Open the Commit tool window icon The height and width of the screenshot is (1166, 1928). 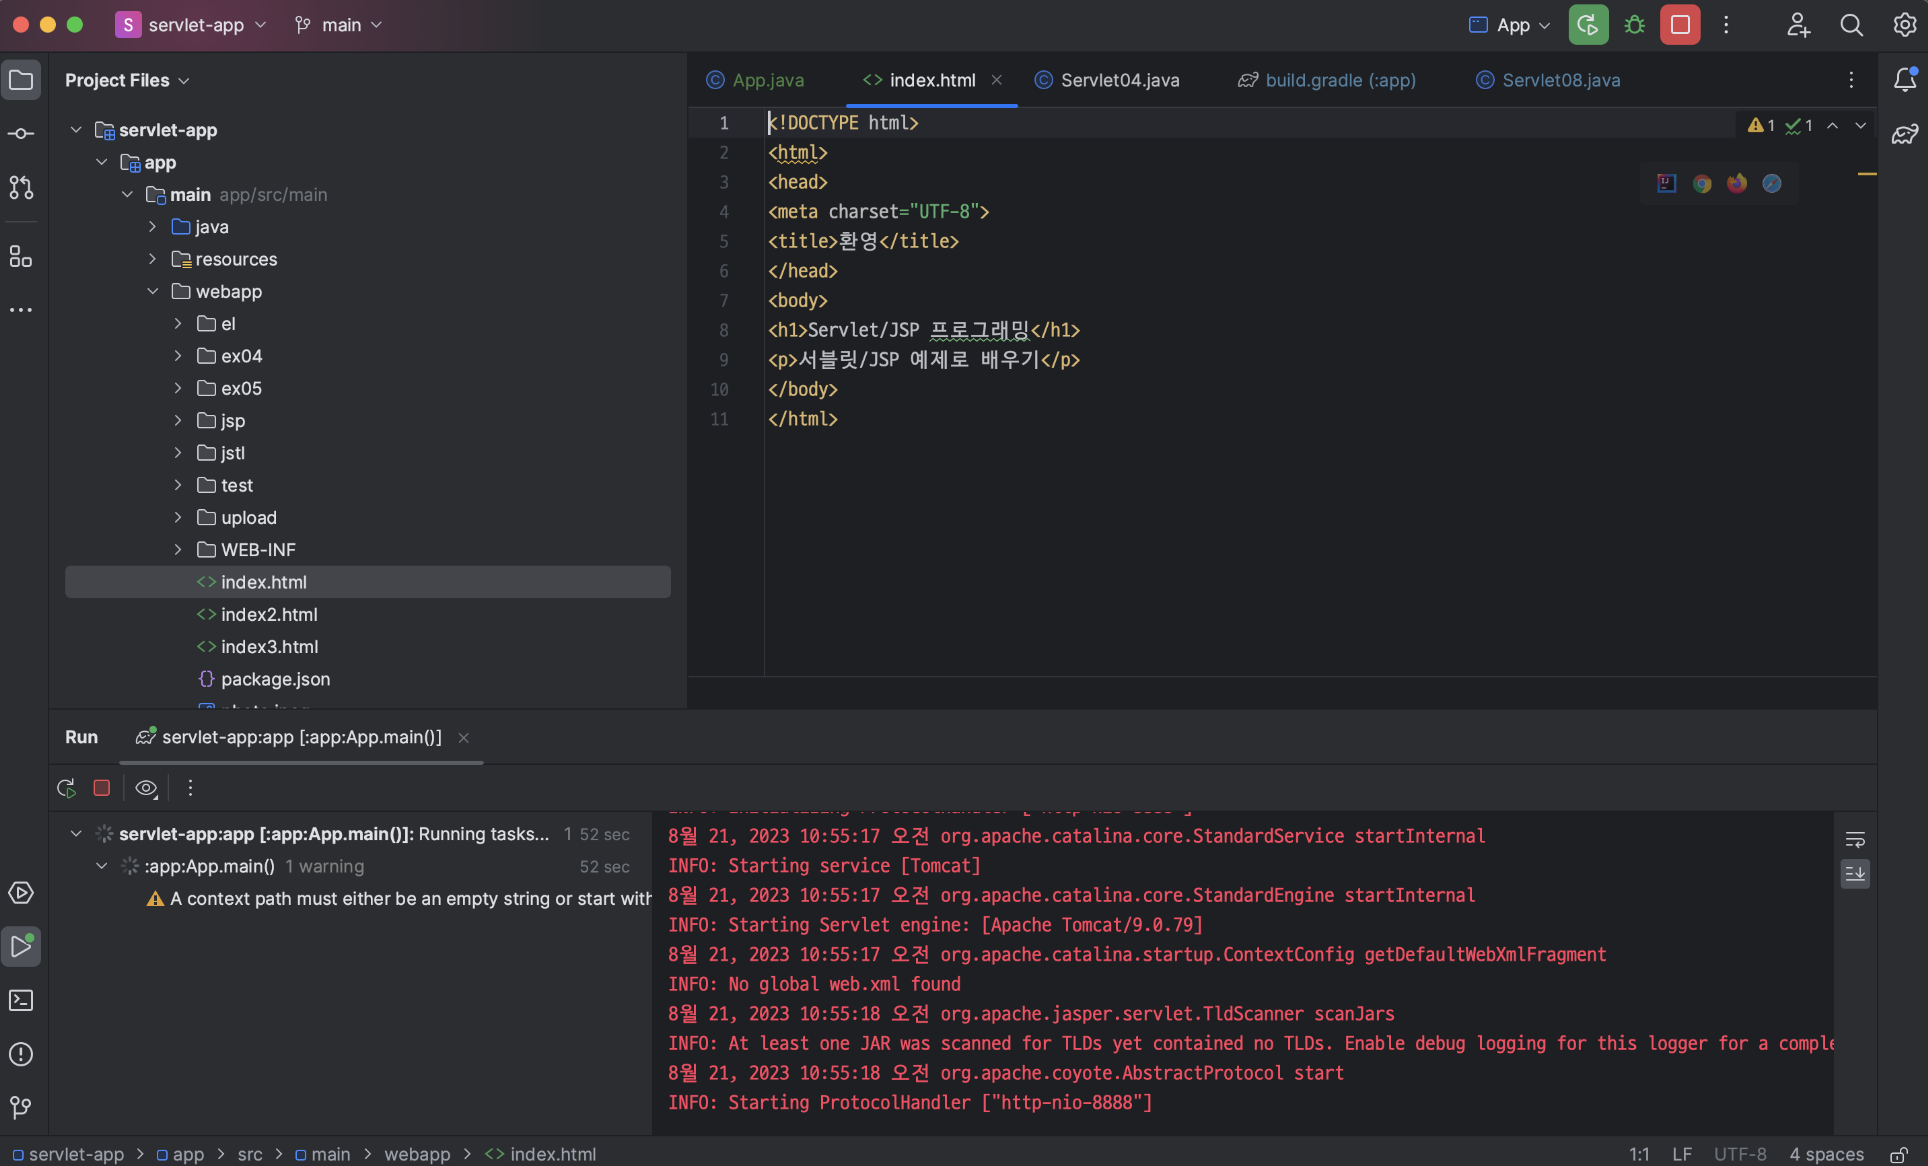tap(21, 133)
